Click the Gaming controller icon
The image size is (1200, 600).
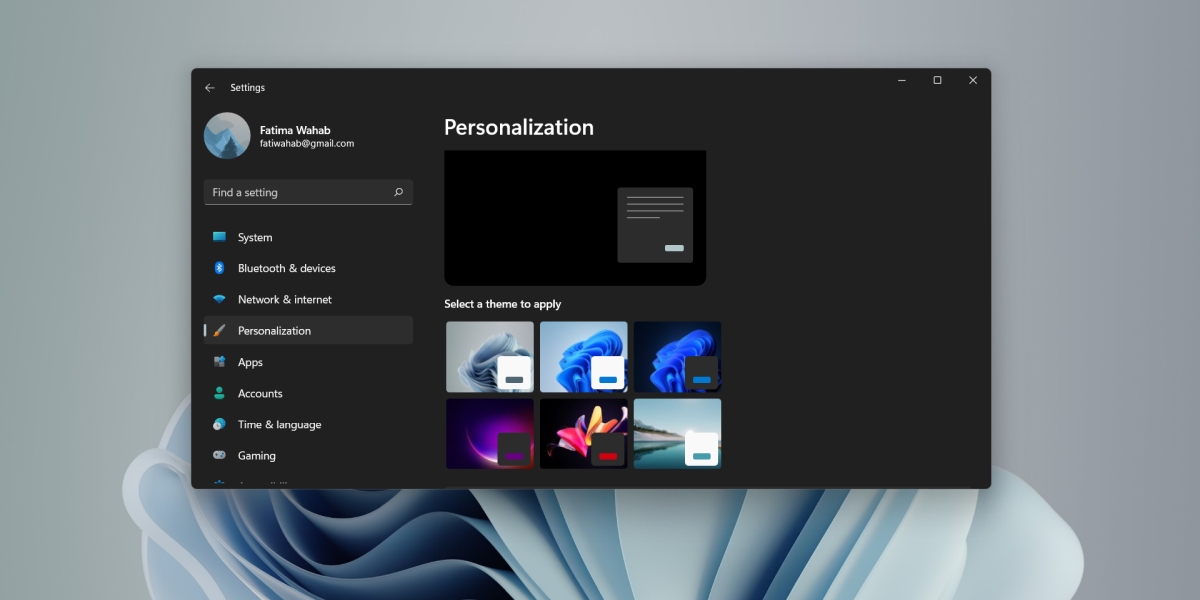coord(219,455)
